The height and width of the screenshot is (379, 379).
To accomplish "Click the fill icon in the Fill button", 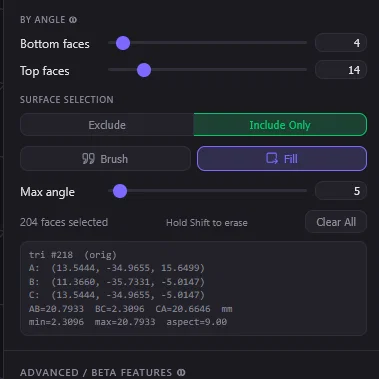I will point(272,158).
